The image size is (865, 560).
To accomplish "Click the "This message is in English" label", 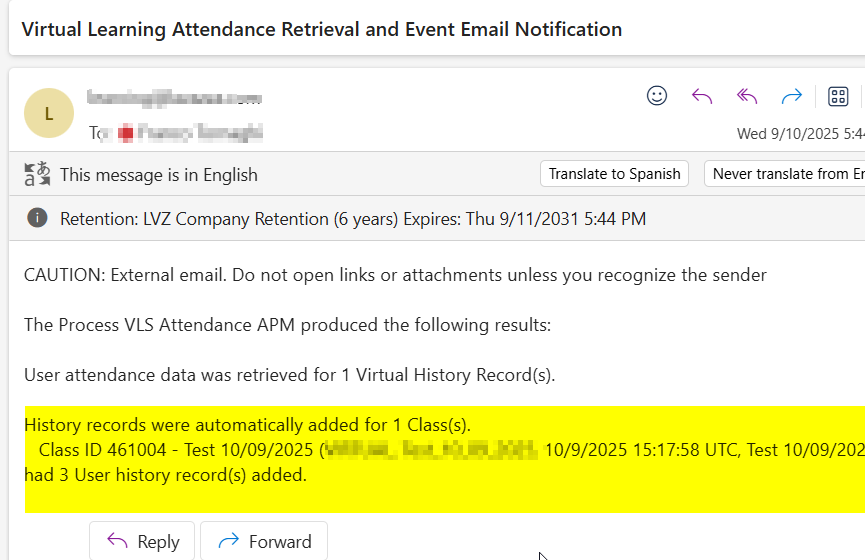I will point(159,175).
